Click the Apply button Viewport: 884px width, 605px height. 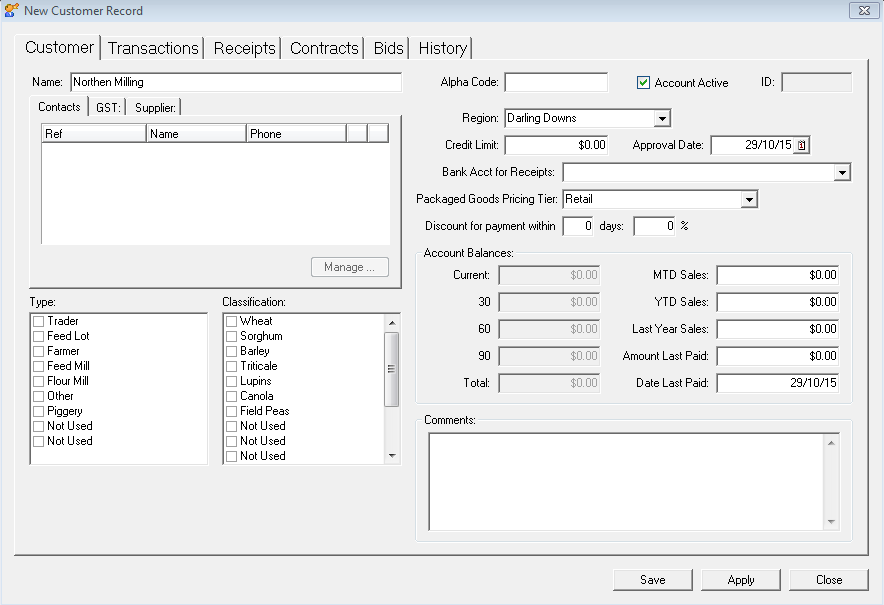coord(740,580)
